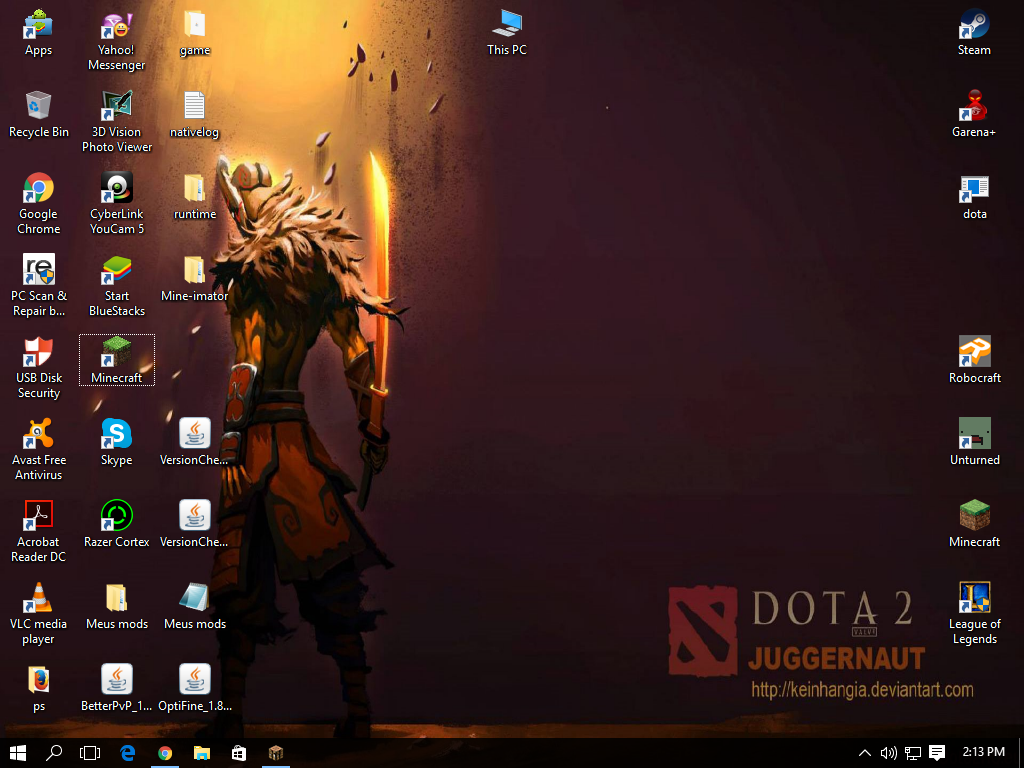Select the 'ps' file icon
Viewport: 1024px width, 768px height.
point(39,689)
